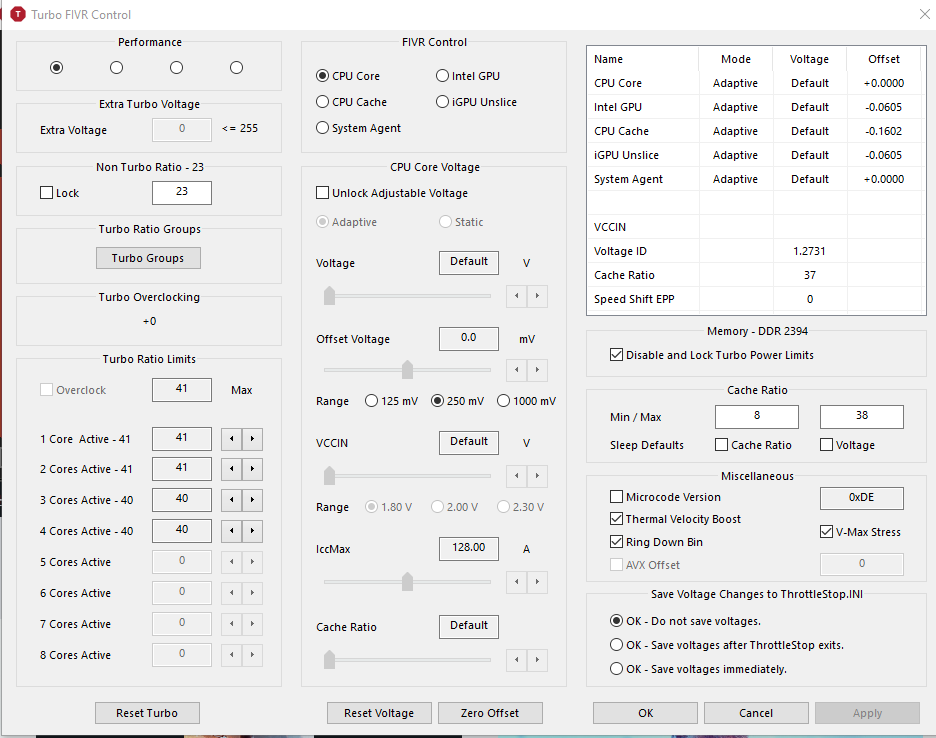Confirm with the OK button
The height and width of the screenshot is (738, 936).
tap(645, 713)
